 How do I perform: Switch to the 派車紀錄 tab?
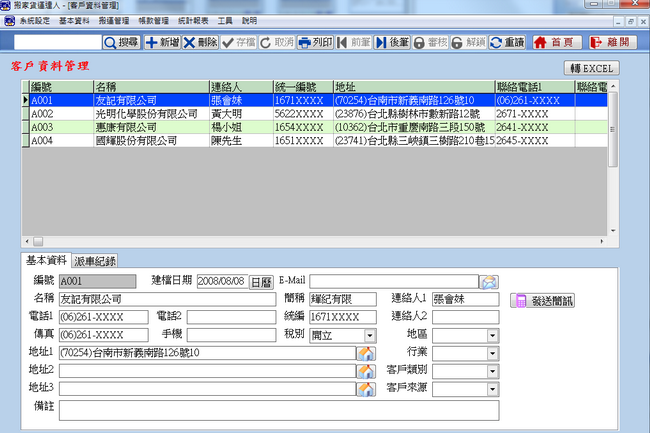(95, 261)
